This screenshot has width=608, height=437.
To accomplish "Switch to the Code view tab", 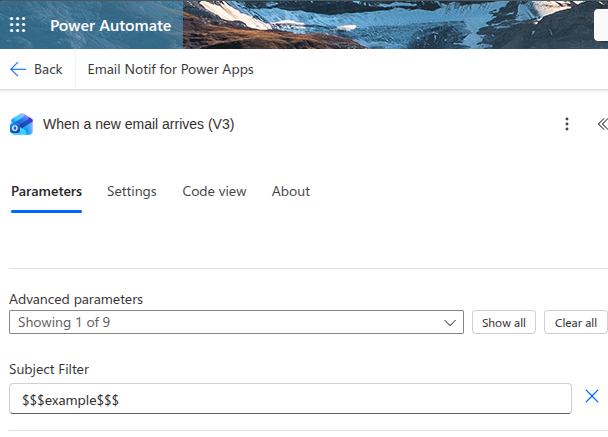I will 214,191.
